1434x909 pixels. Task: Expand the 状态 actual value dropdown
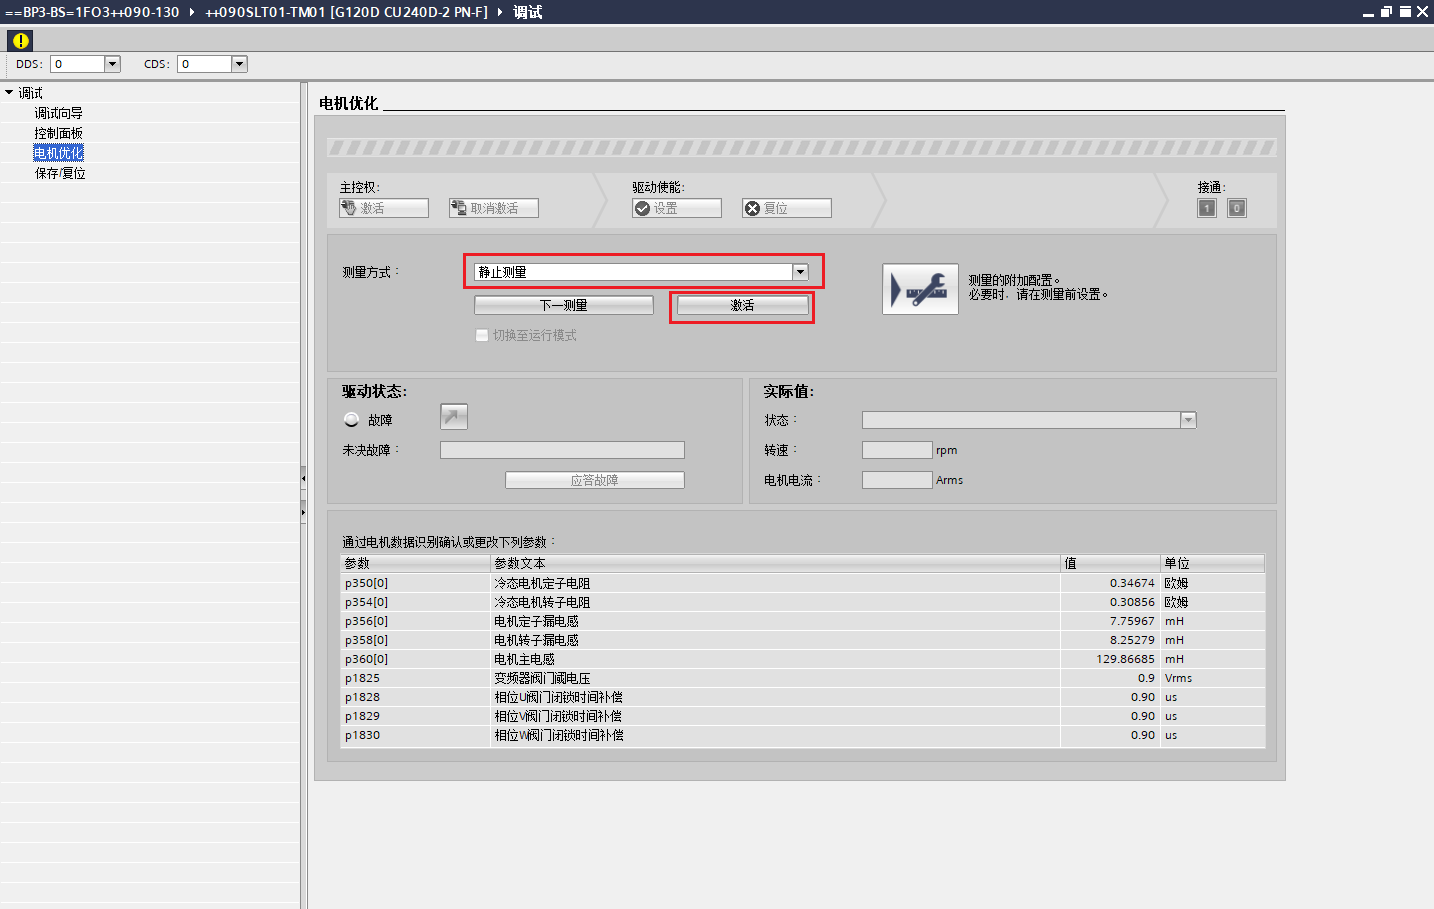point(1188,420)
